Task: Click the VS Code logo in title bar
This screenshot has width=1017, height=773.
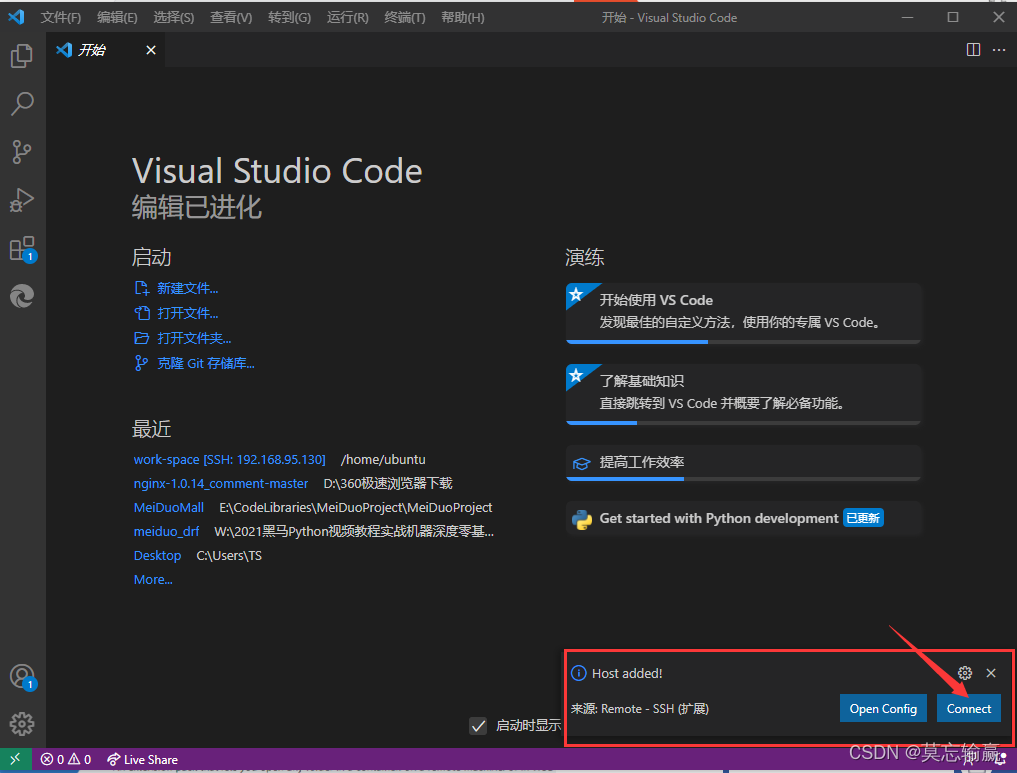Action: pos(16,17)
